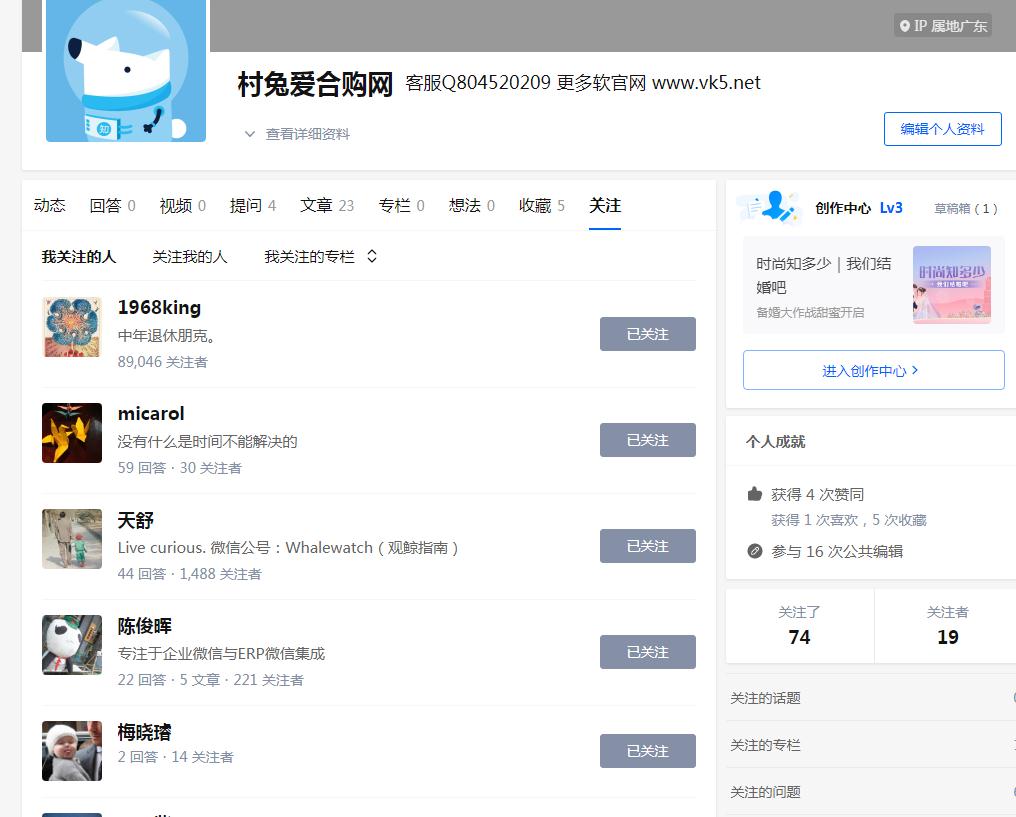Open 陈俊晖's panda avatar

72,645
